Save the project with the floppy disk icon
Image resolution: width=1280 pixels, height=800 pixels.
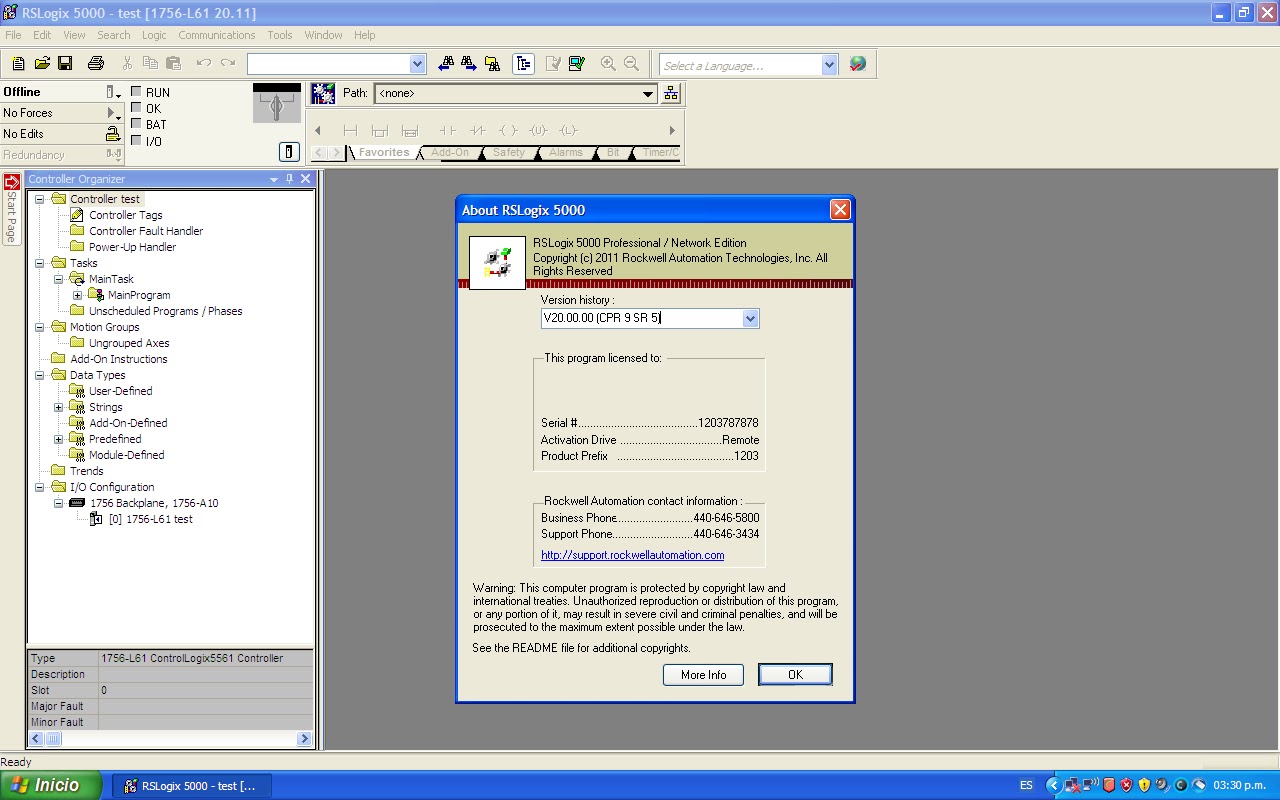[65, 63]
